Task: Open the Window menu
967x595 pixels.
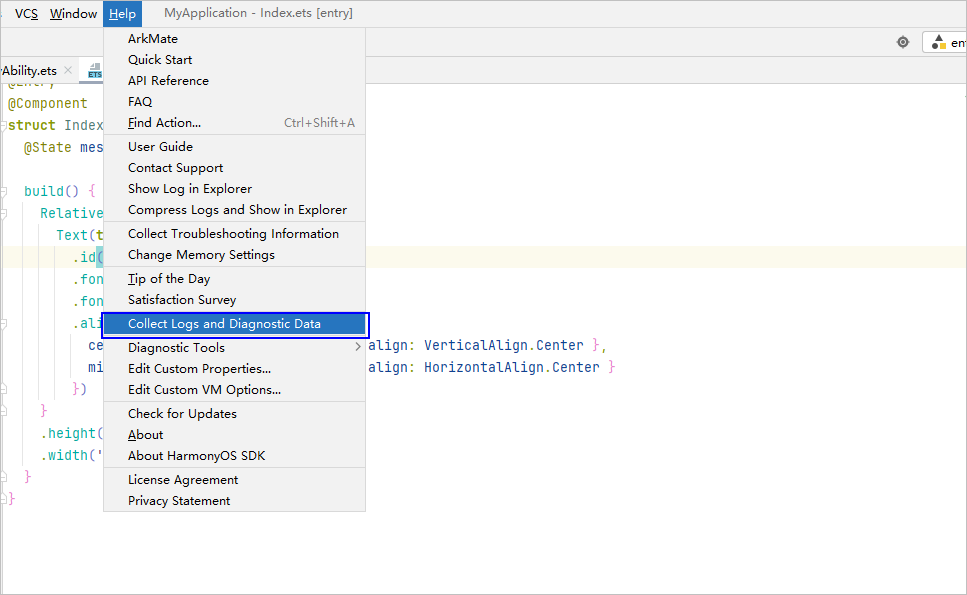Action: [73, 14]
